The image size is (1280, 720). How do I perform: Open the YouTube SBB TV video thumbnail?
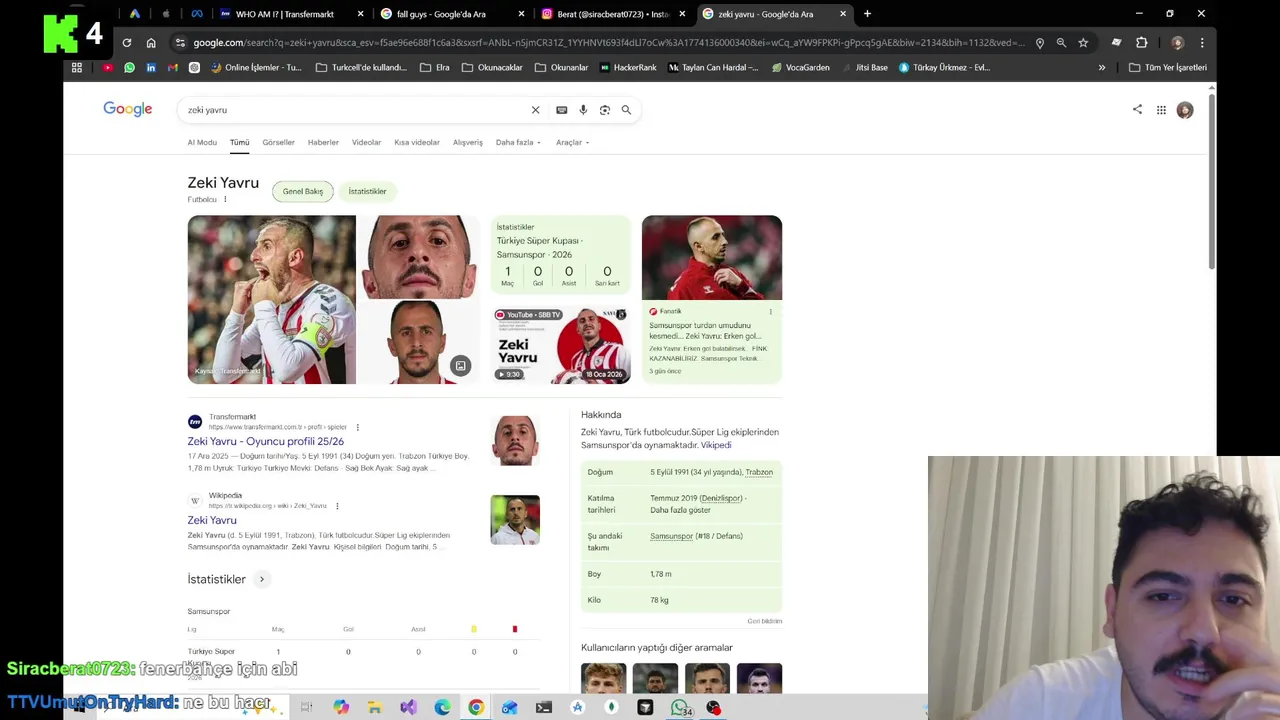[561, 345]
